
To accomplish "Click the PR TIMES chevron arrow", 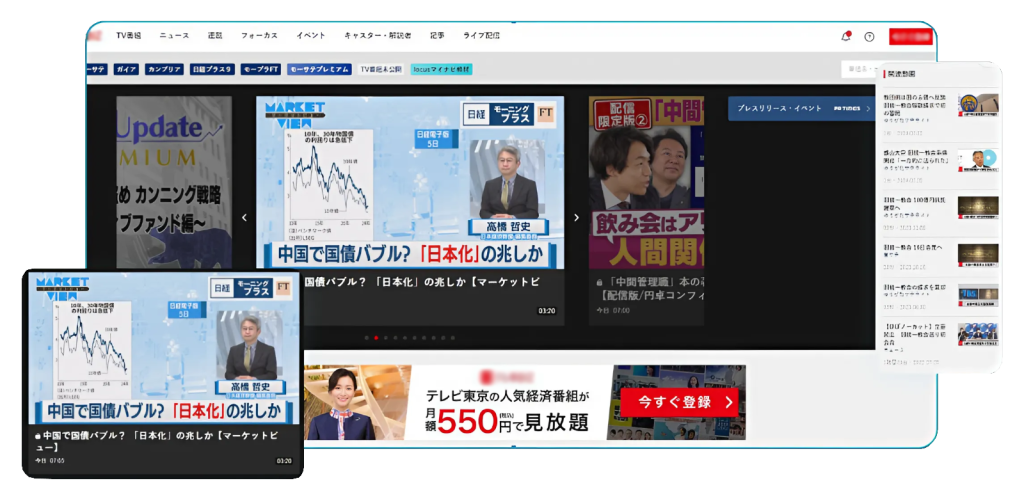I will (867, 108).
